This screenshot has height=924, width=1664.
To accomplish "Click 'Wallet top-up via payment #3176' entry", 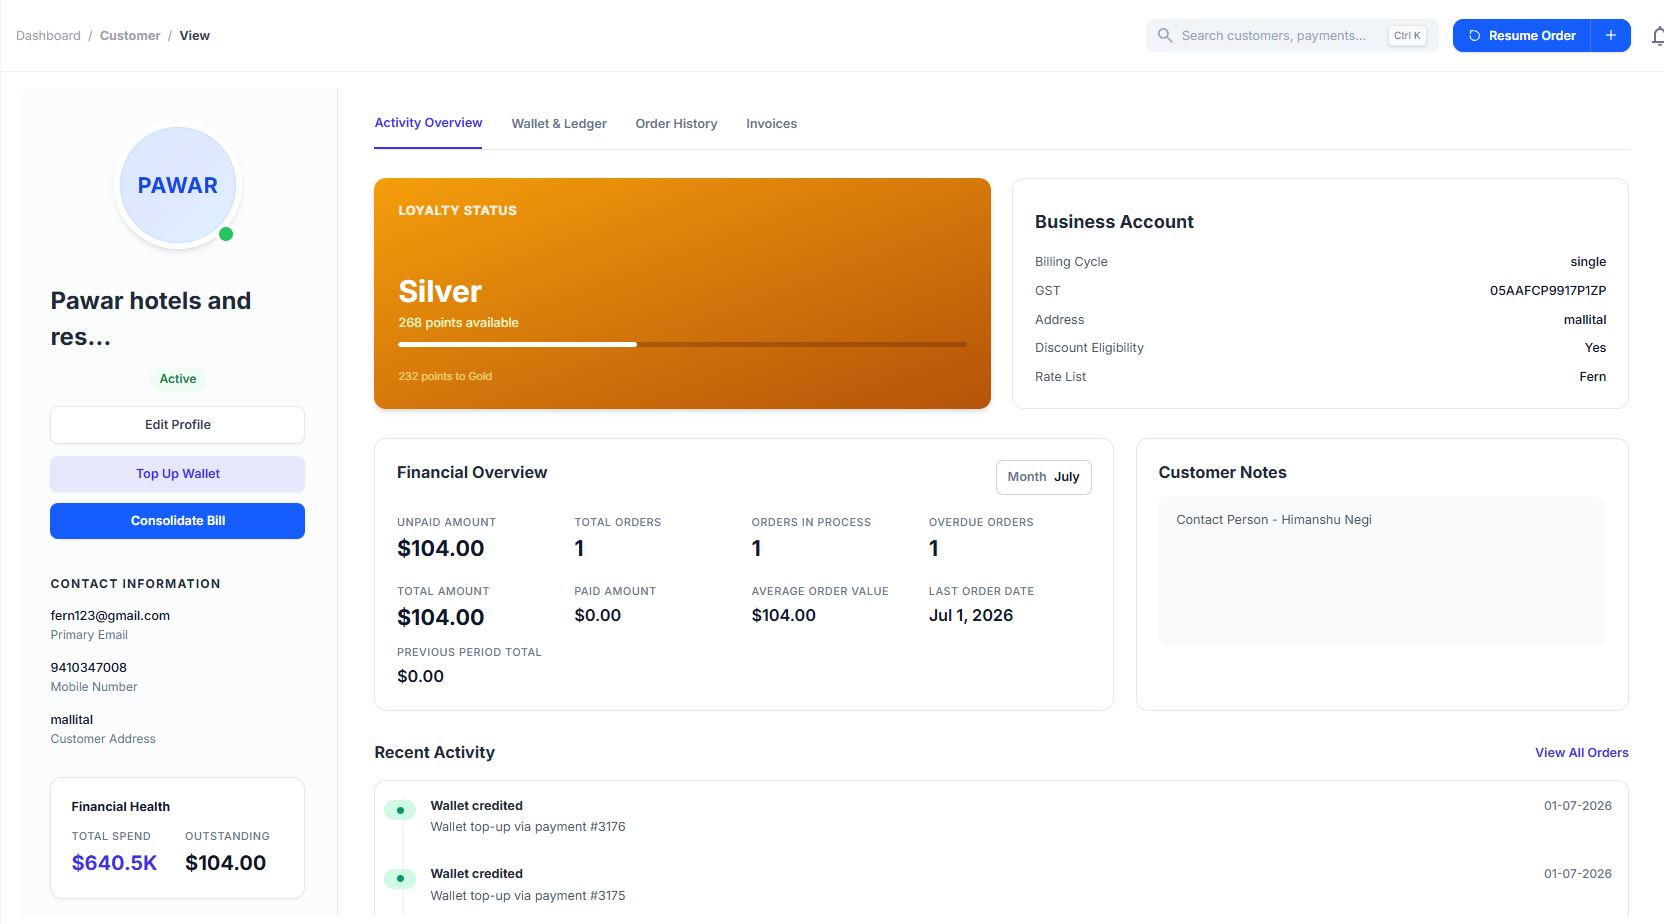I will click(528, 827).
